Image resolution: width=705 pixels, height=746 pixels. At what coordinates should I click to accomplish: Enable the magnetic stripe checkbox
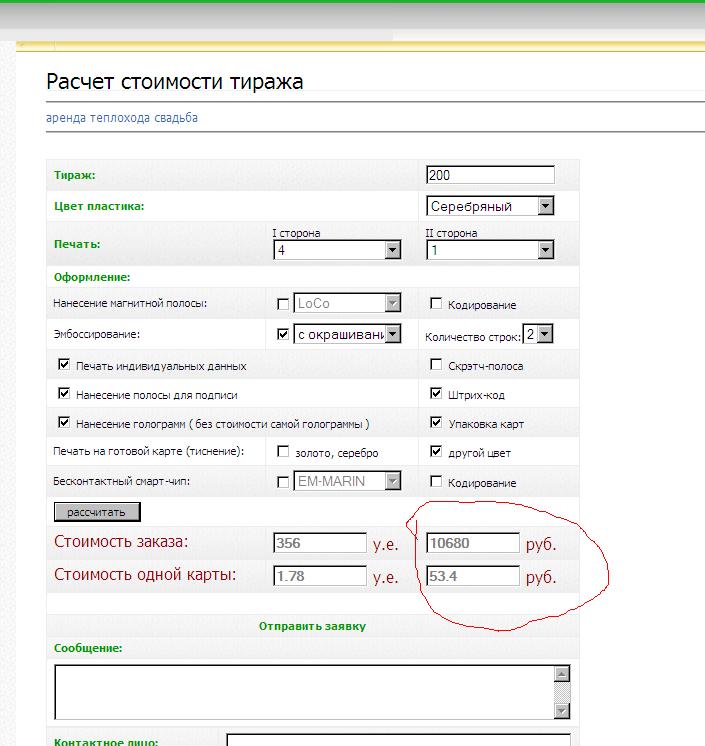point(283,304)
